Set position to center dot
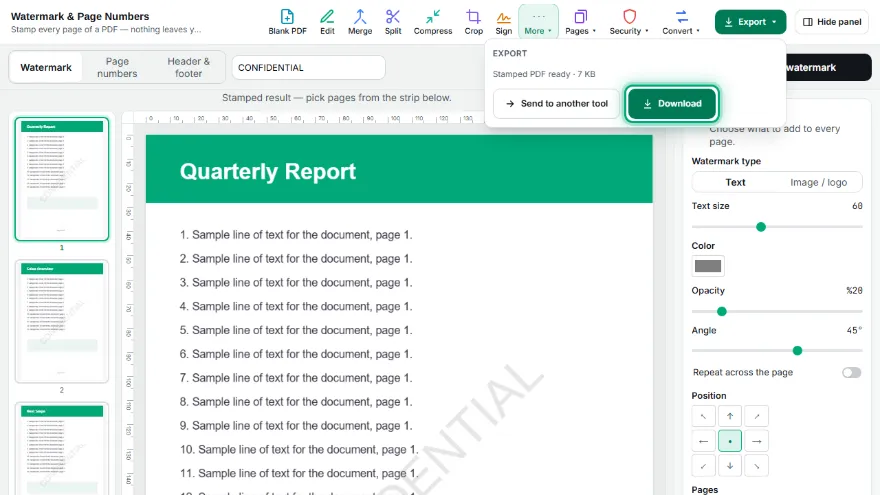The height and width of the screenshot is (495, 880). pos(730,441)
